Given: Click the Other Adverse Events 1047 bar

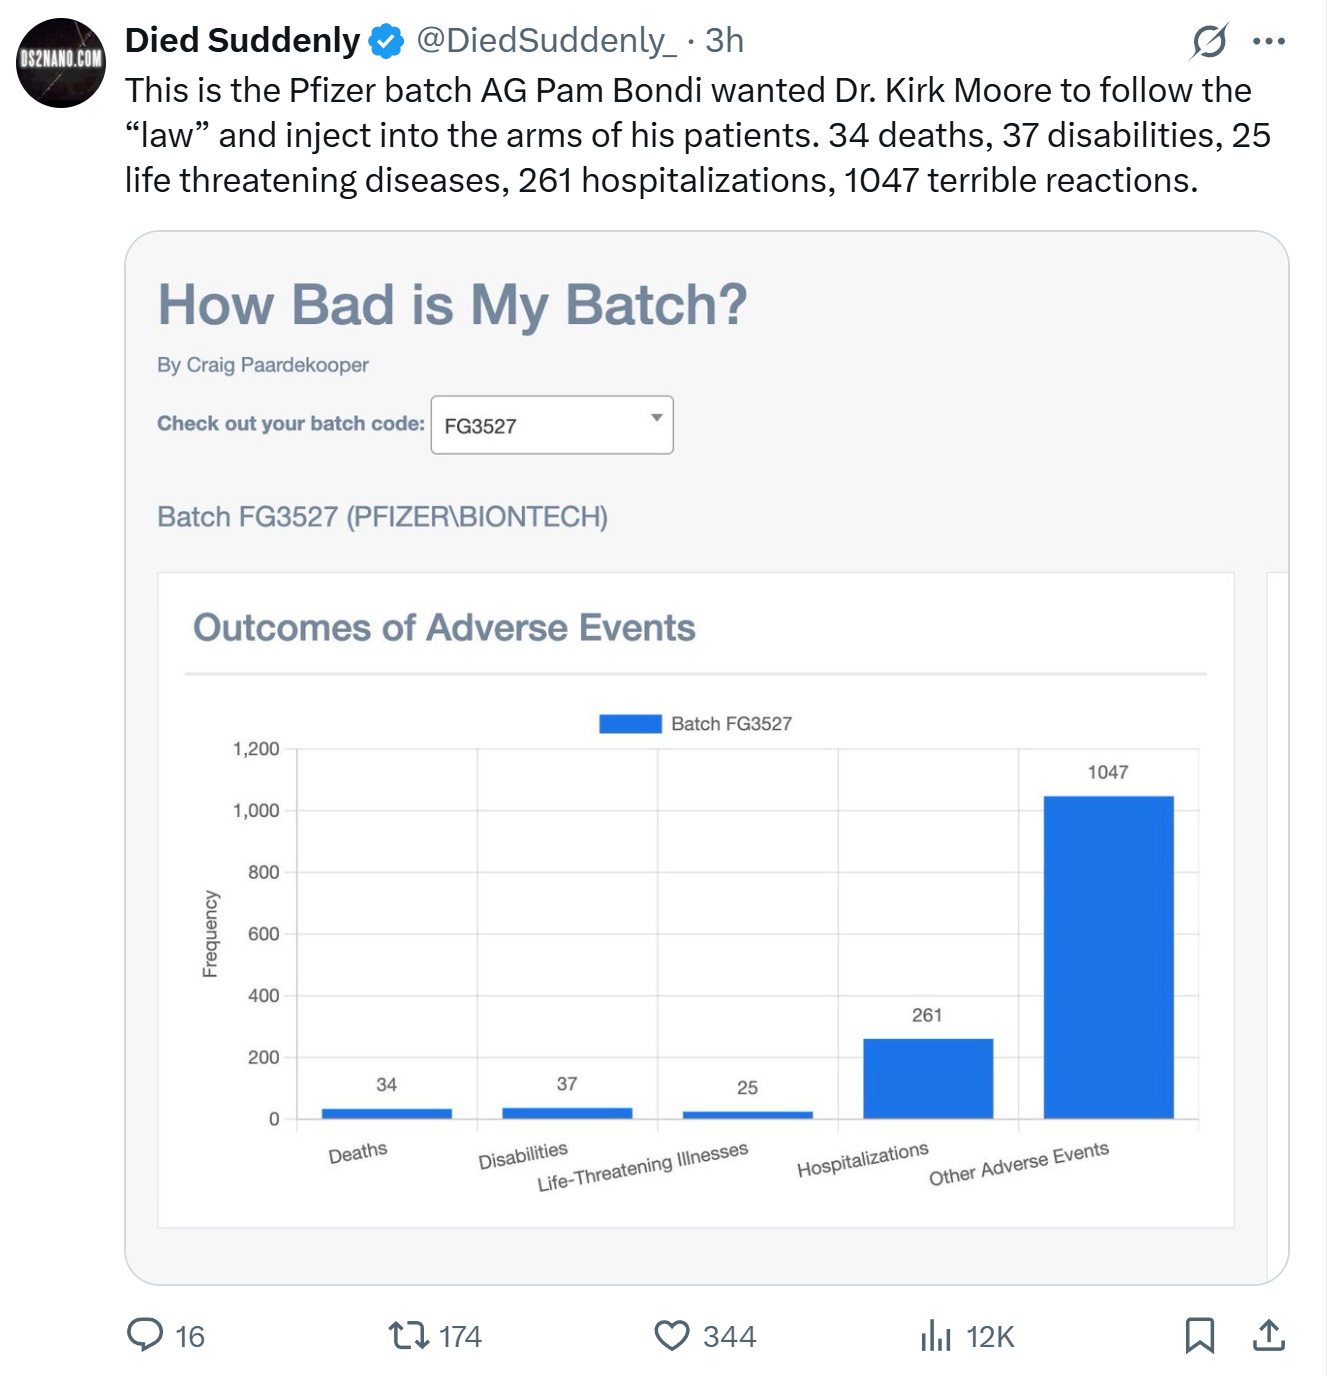Looking at the screenshot, I should (1108, 957).
